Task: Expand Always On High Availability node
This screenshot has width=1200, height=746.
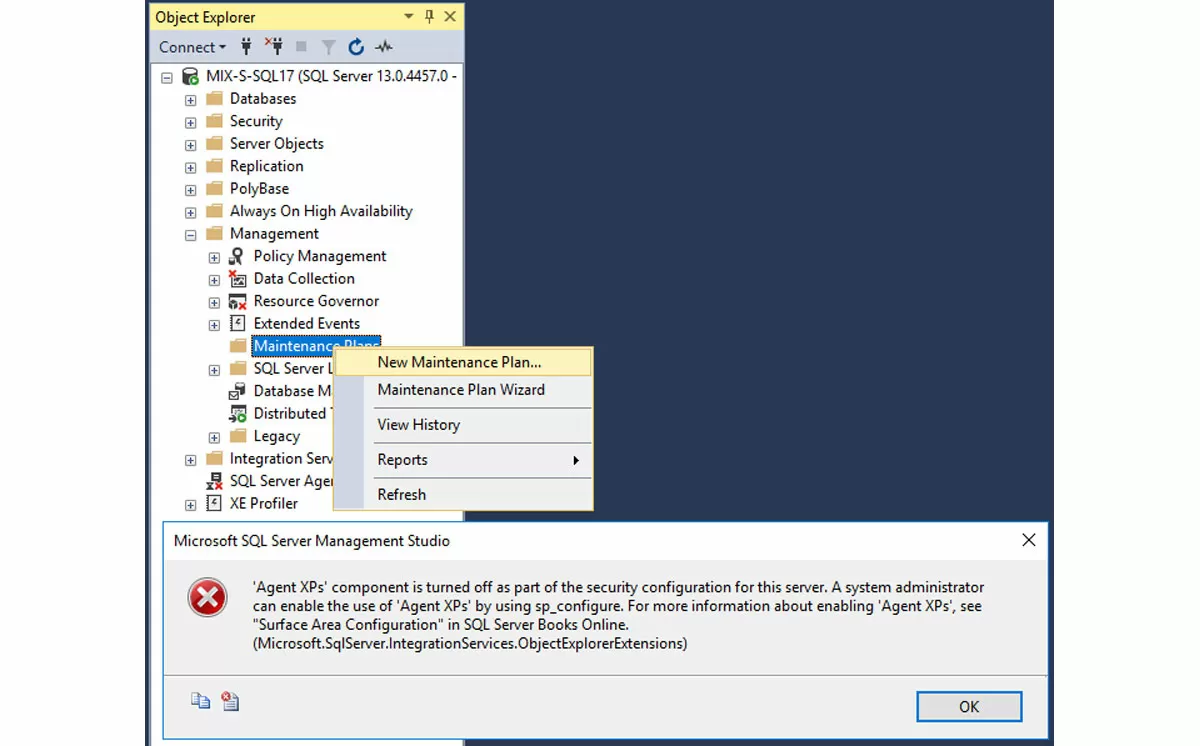Action: pos(190,212)
